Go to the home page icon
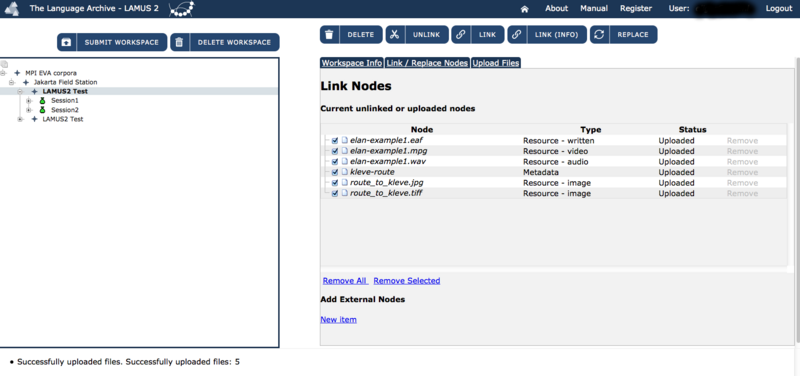 pyautogui.click(x=524, y=9)
